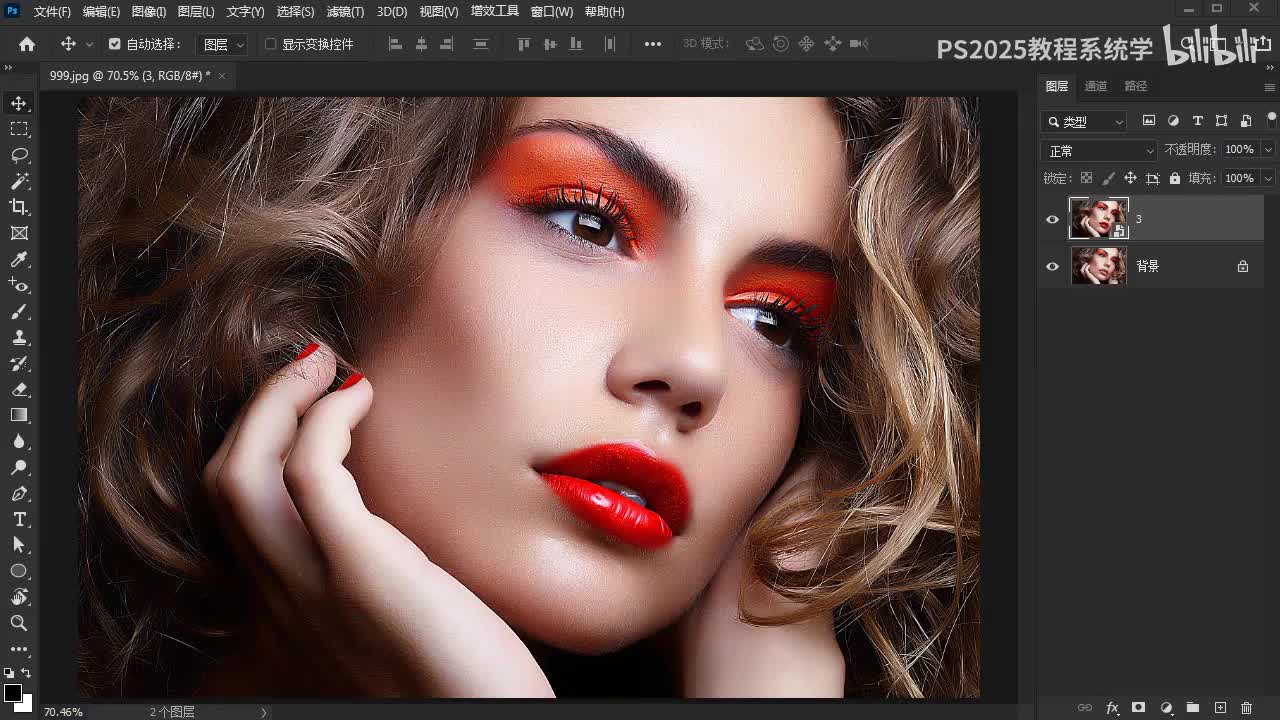Toggle pixel layer filter
This screenshot has height=720, width=1280.
pos(1149,121)
